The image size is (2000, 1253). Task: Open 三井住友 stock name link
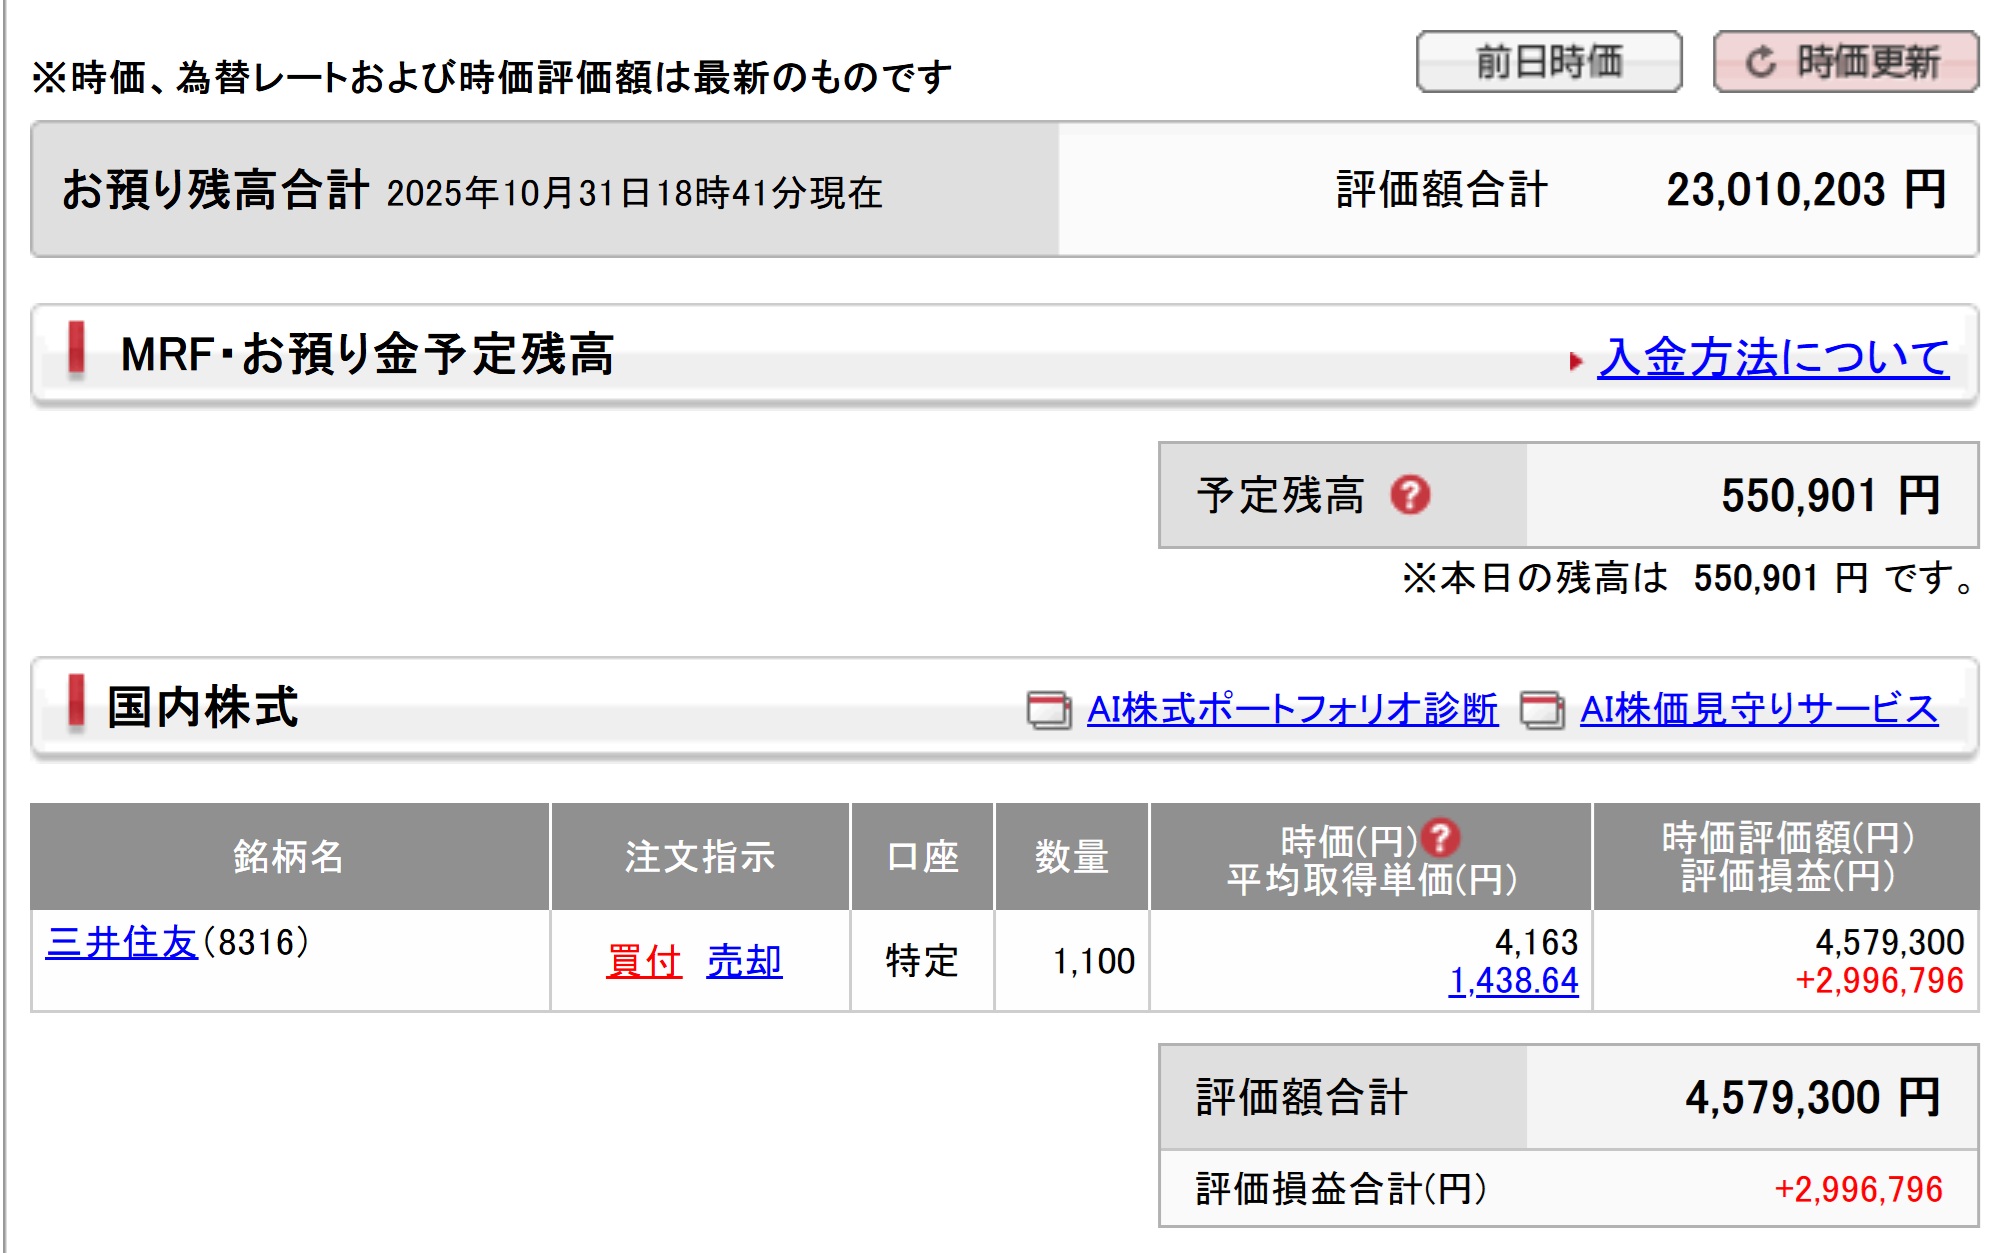pos(121,942)
